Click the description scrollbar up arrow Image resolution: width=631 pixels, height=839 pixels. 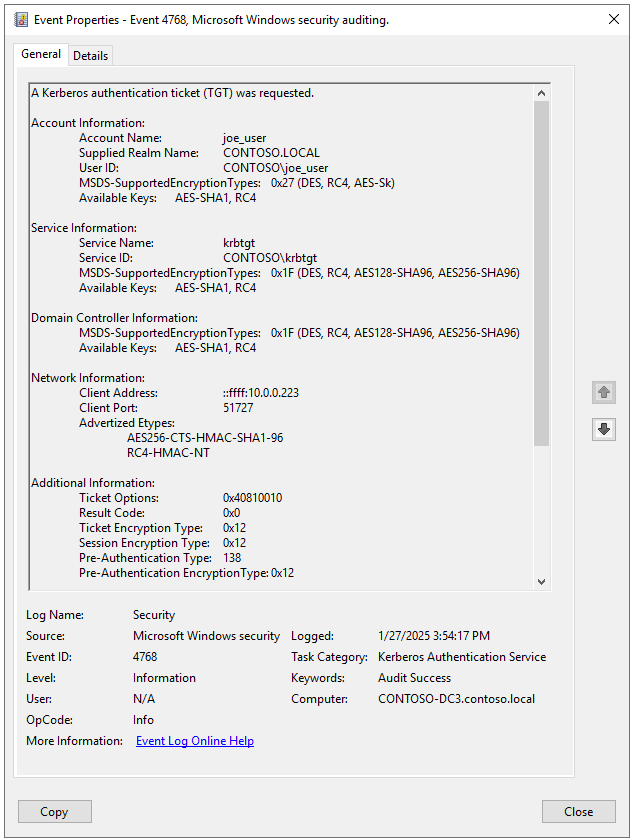click(541, 93)
